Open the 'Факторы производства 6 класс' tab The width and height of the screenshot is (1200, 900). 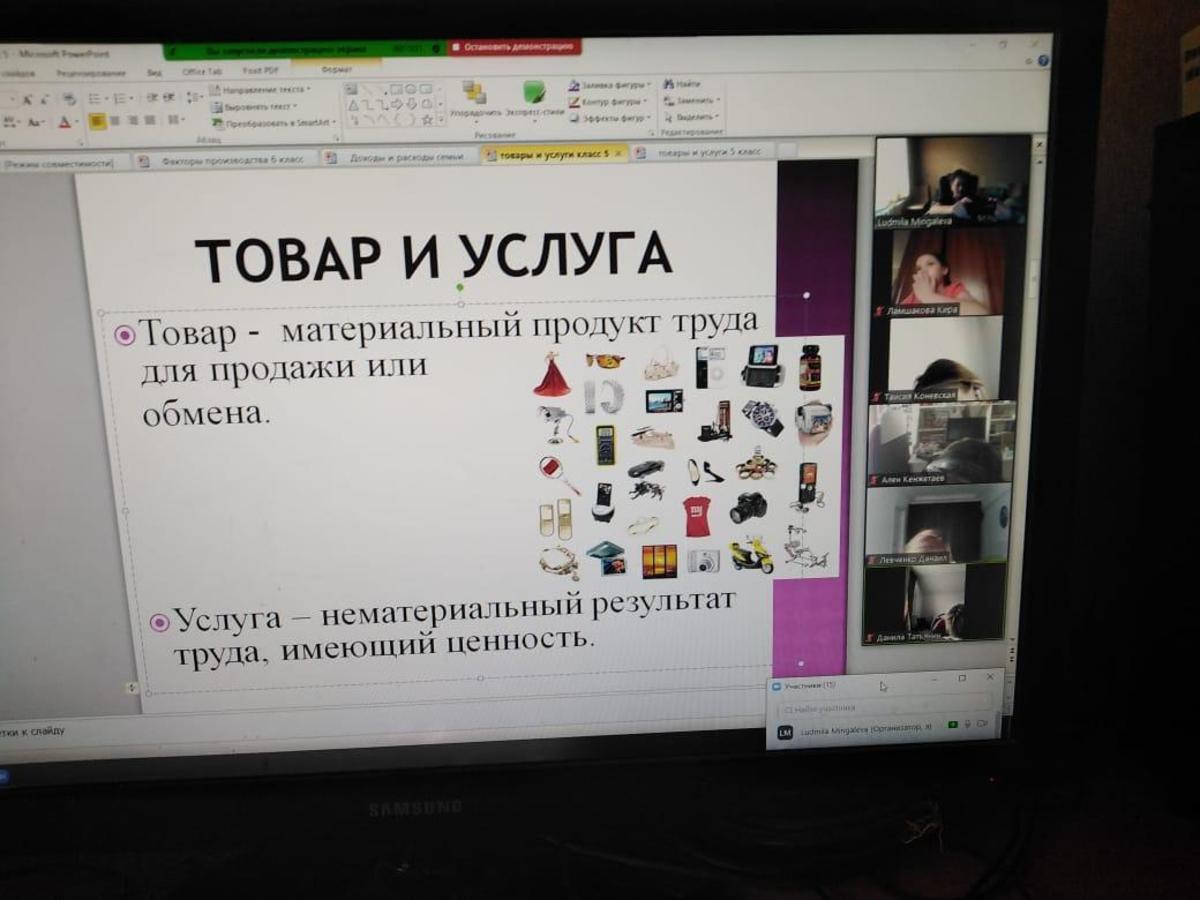coord(230,159)
